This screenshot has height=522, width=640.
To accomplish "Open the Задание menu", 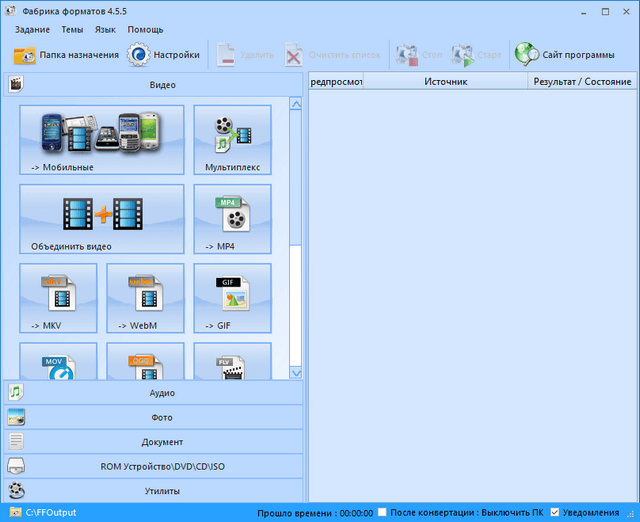I will click(32, 30).
